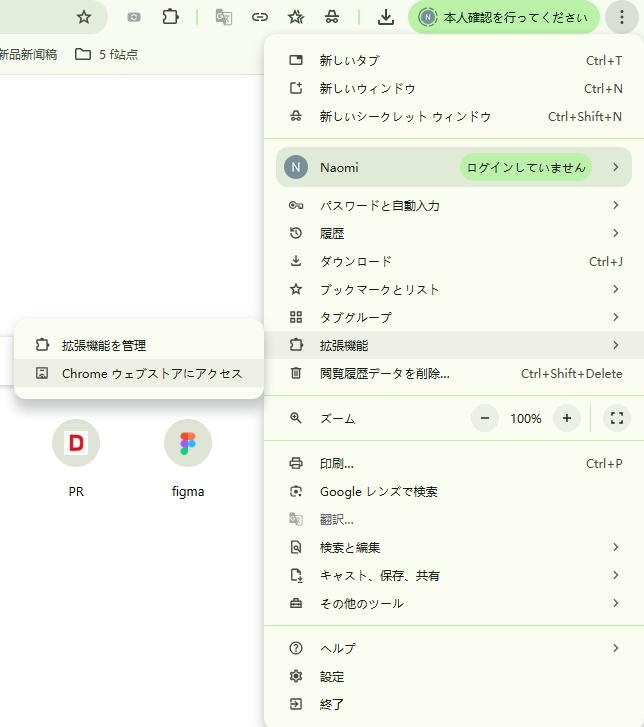
Task: Expand ブックマークとリスト chevron
Action: coord(615,289)
